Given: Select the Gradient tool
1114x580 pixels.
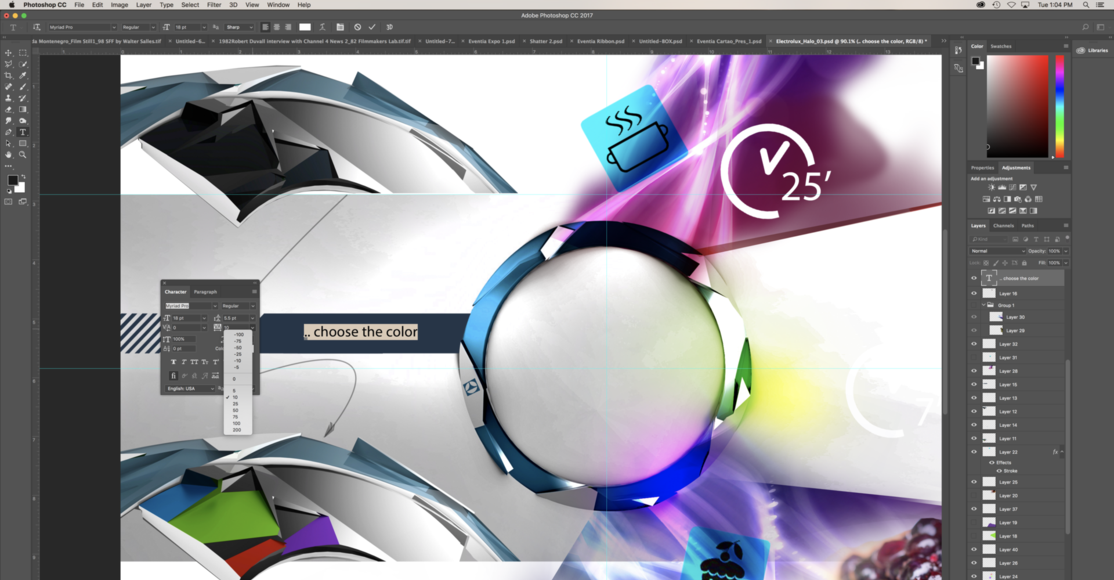Looking at the screenshot, I should [23, 109].
